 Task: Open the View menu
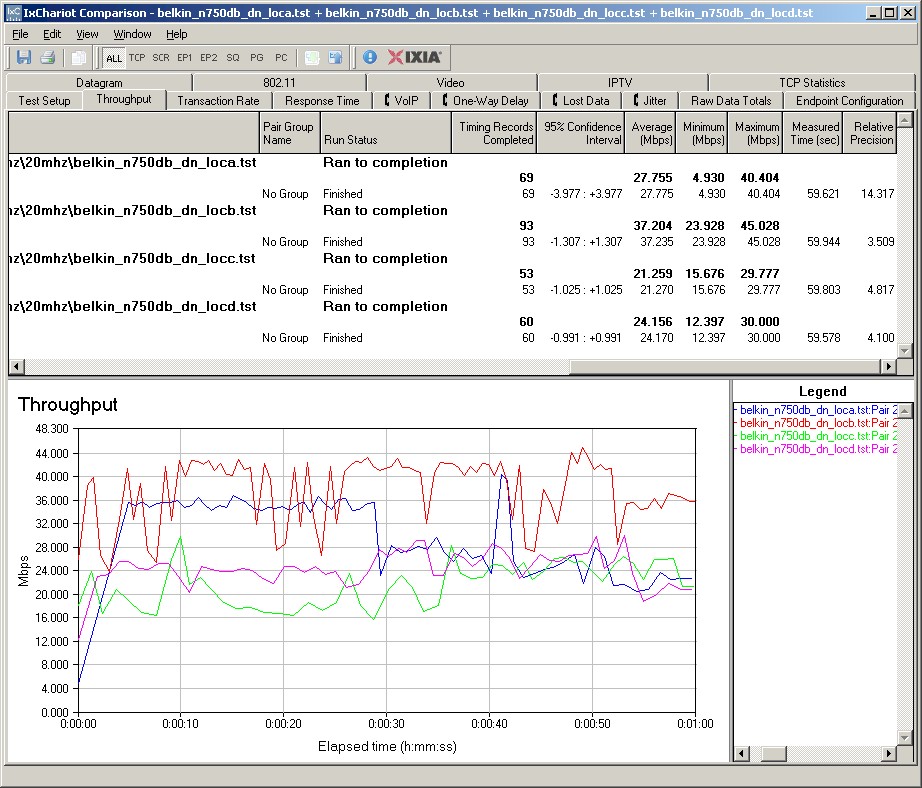tap(87, 34)
